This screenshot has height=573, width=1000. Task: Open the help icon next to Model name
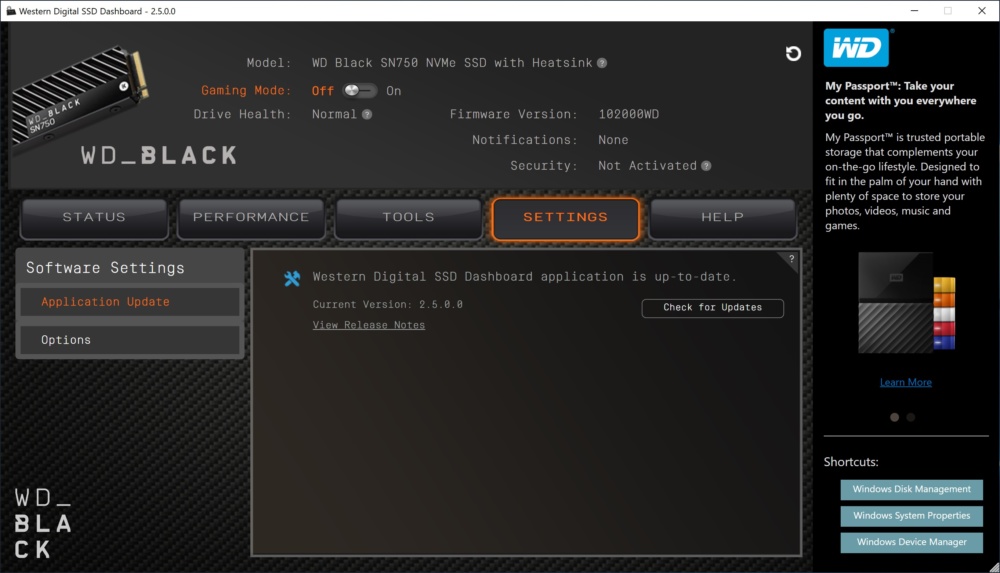click(602, 63)
